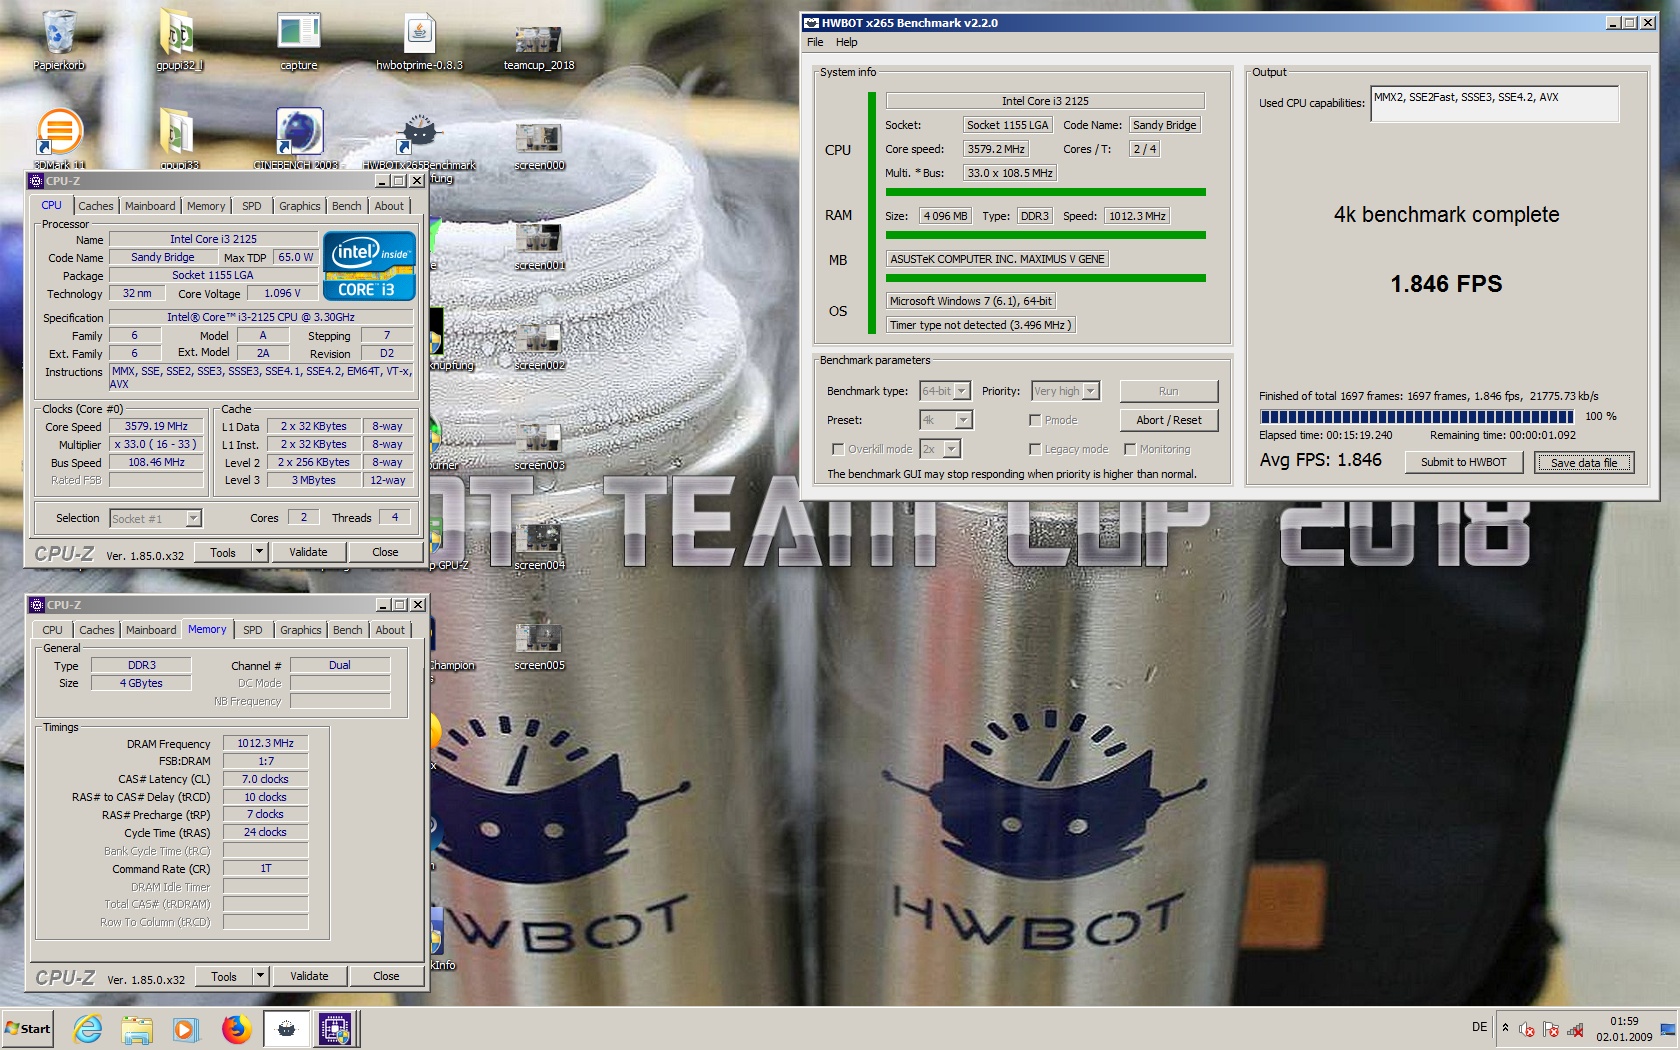This screenshot has width=1680, height=1050.
Task: Open the HWBOT x265 Benchmark desktop shortcut
Action: 419,140
